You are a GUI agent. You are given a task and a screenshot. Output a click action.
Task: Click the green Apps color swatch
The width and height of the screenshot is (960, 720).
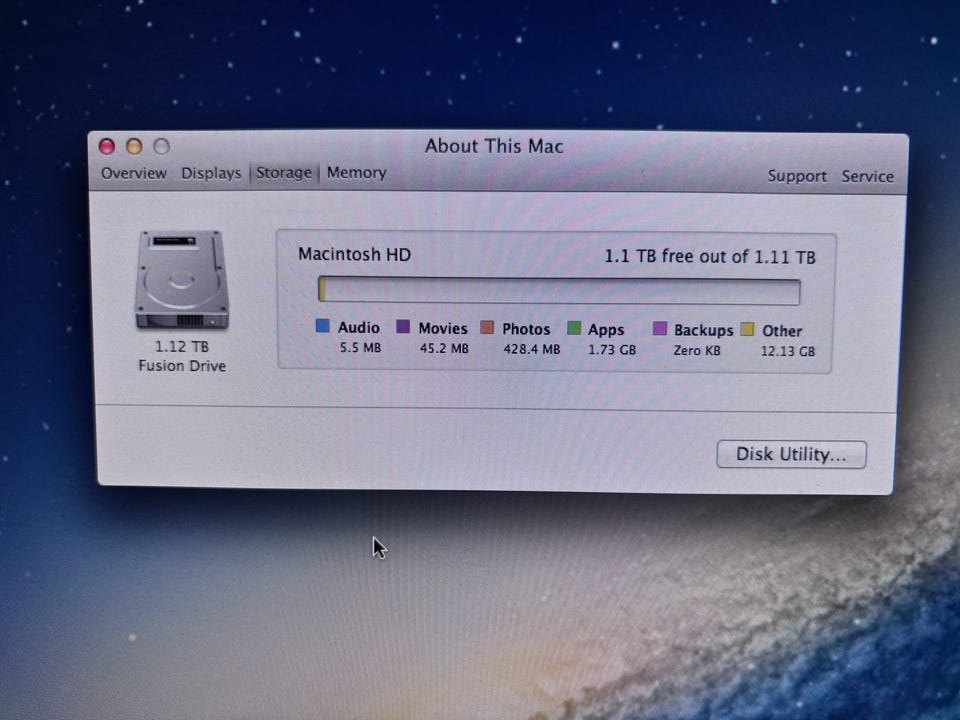(x=574, y=328)
